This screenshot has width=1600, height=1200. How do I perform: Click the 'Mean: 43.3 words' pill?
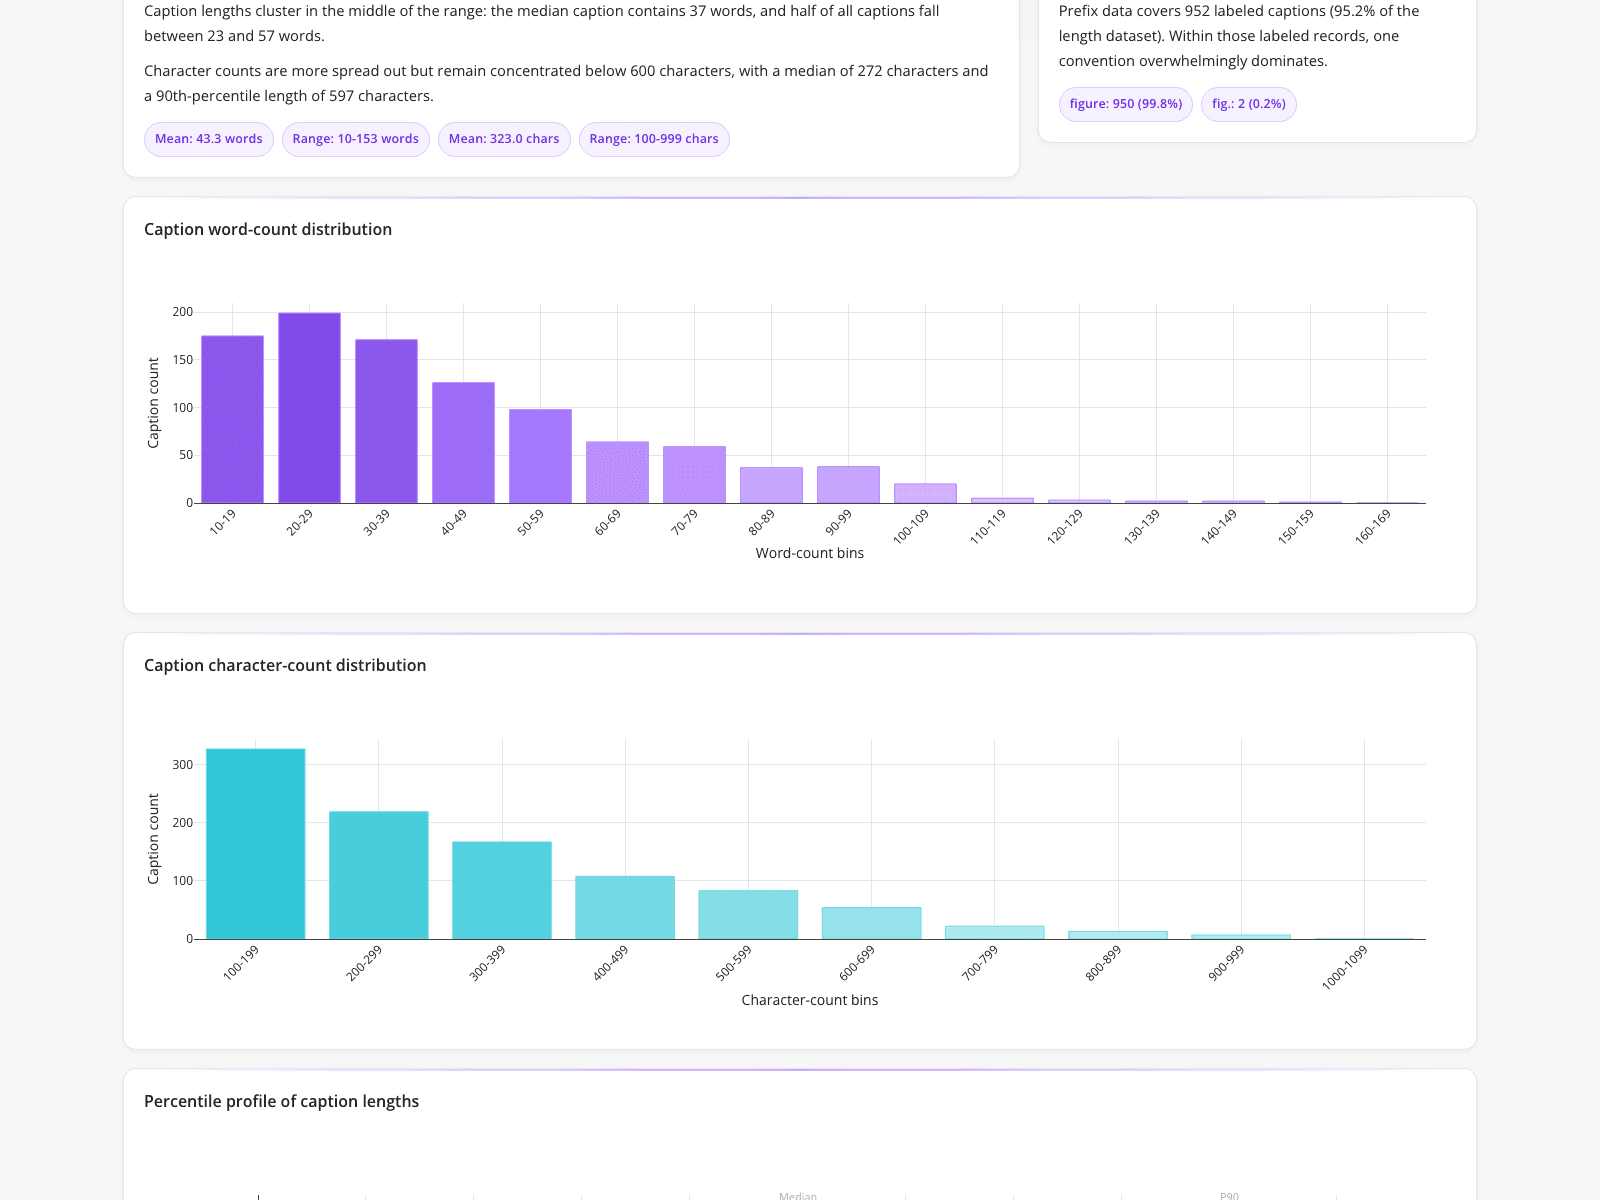click(208, 139)
